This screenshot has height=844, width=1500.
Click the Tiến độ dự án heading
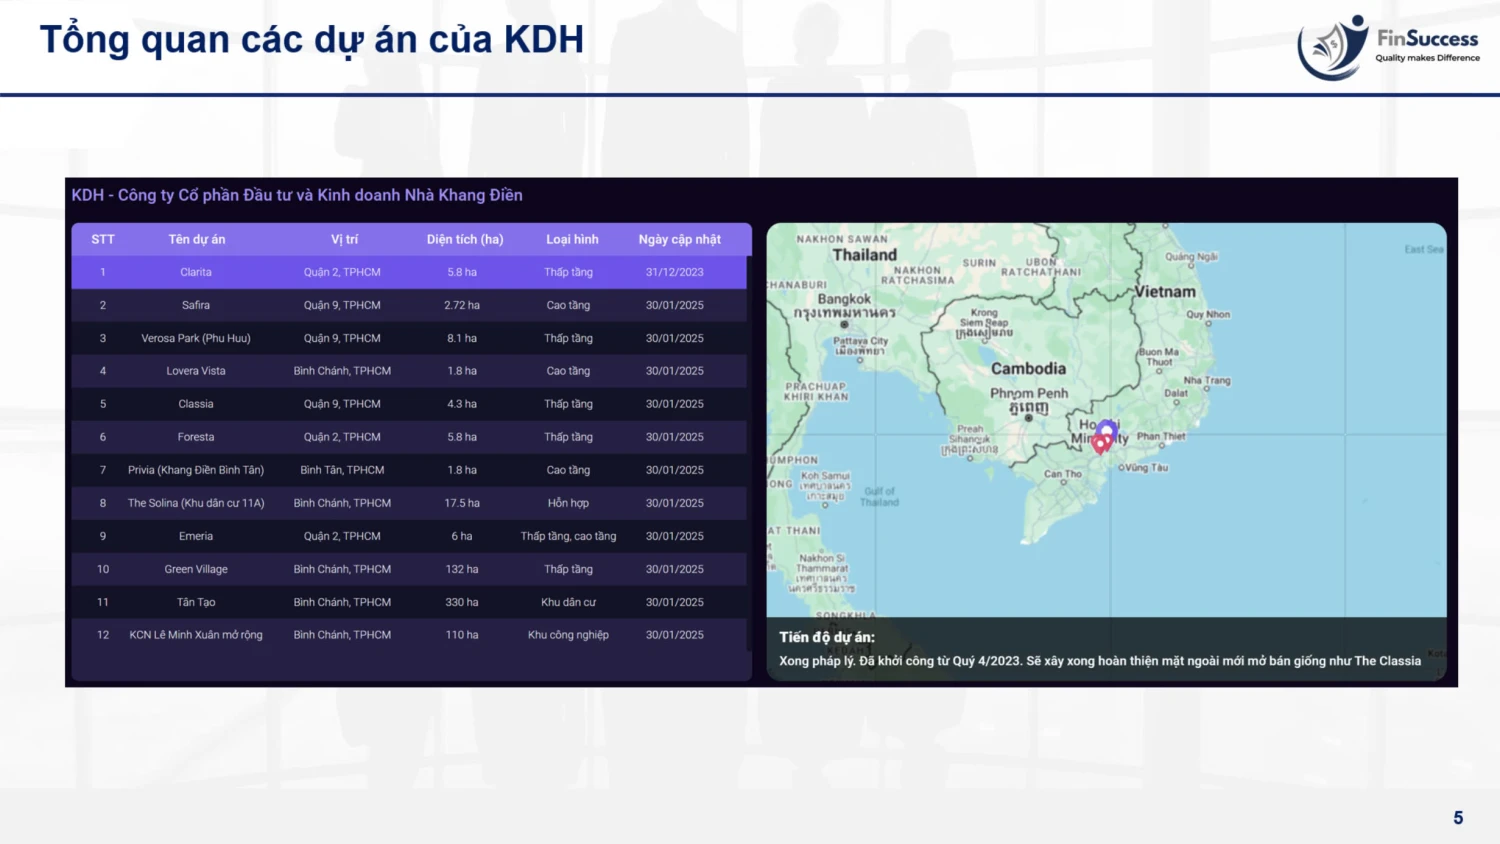click(827, 637)
